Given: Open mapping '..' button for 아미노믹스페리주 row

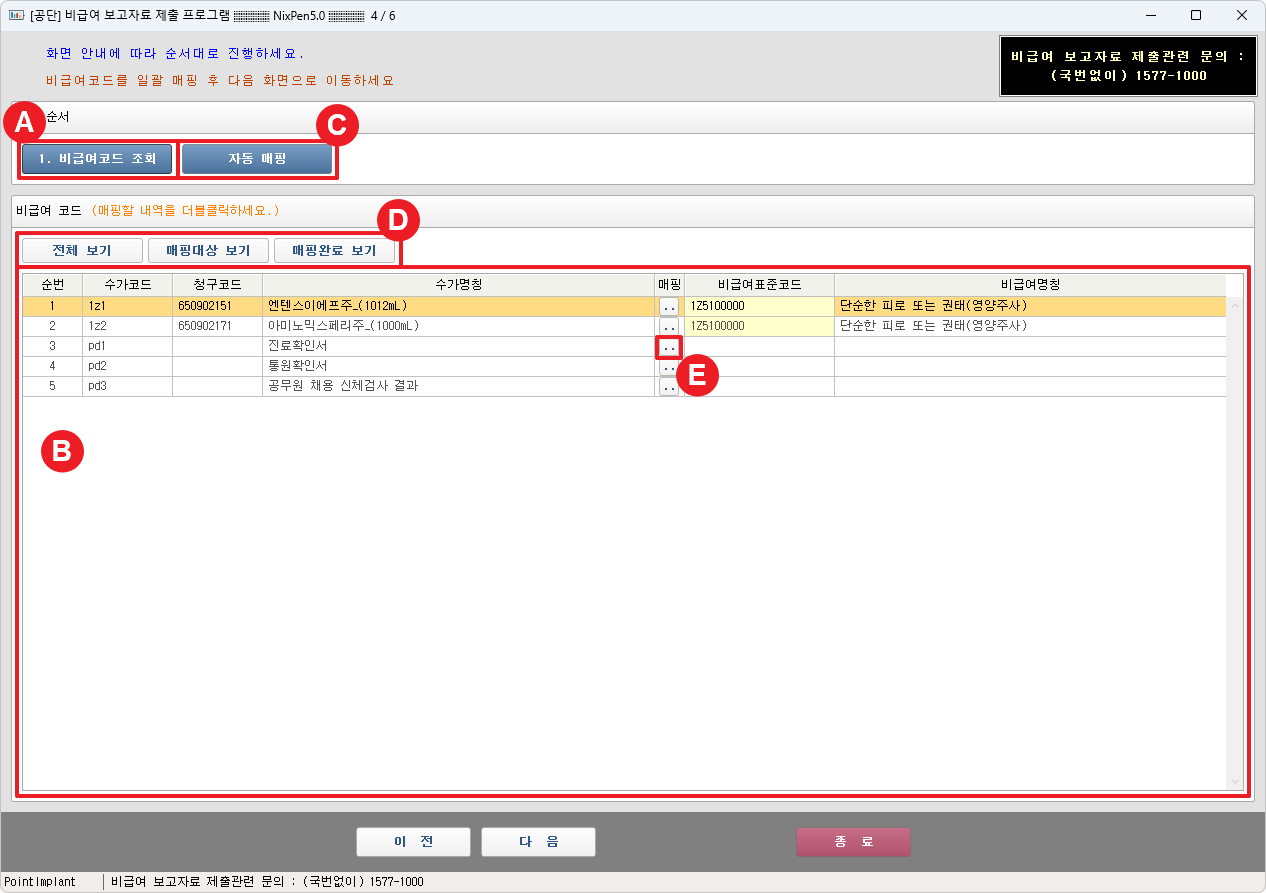Looking at the screenshot, I should pyautogui.click(x=669, y=326).
